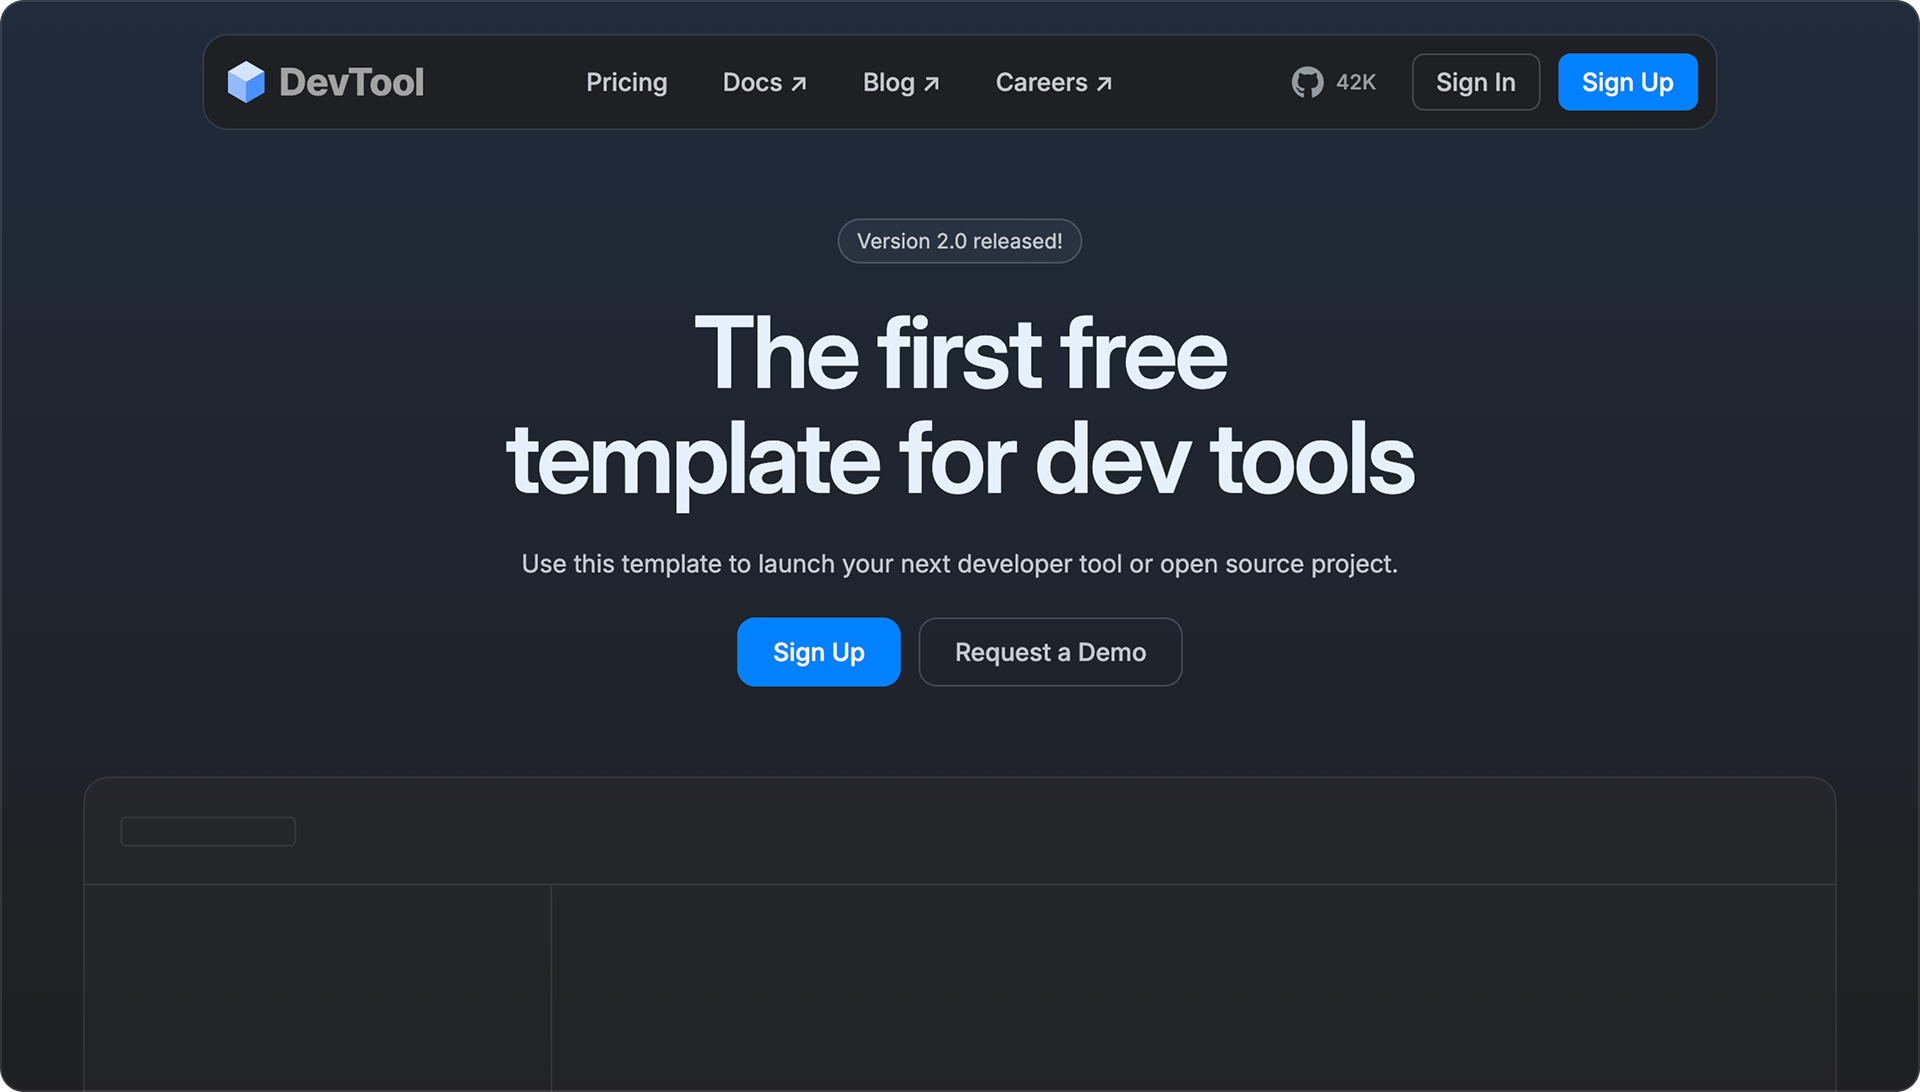Viewport: 1920px width, 1092px height.
Task: Click the Sign In button
Action: (1476, 82)
